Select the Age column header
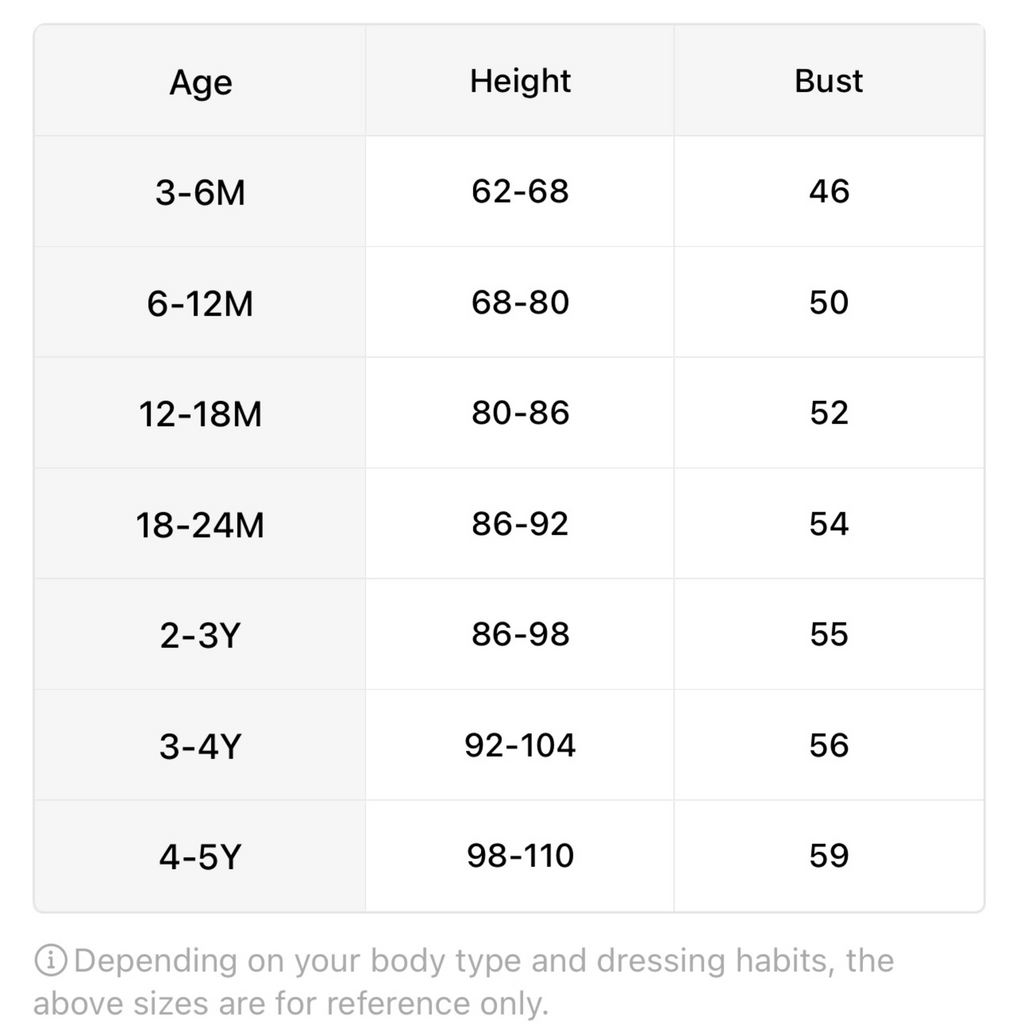Viewport: 1024px width, 1024px height. coord(200,82)
